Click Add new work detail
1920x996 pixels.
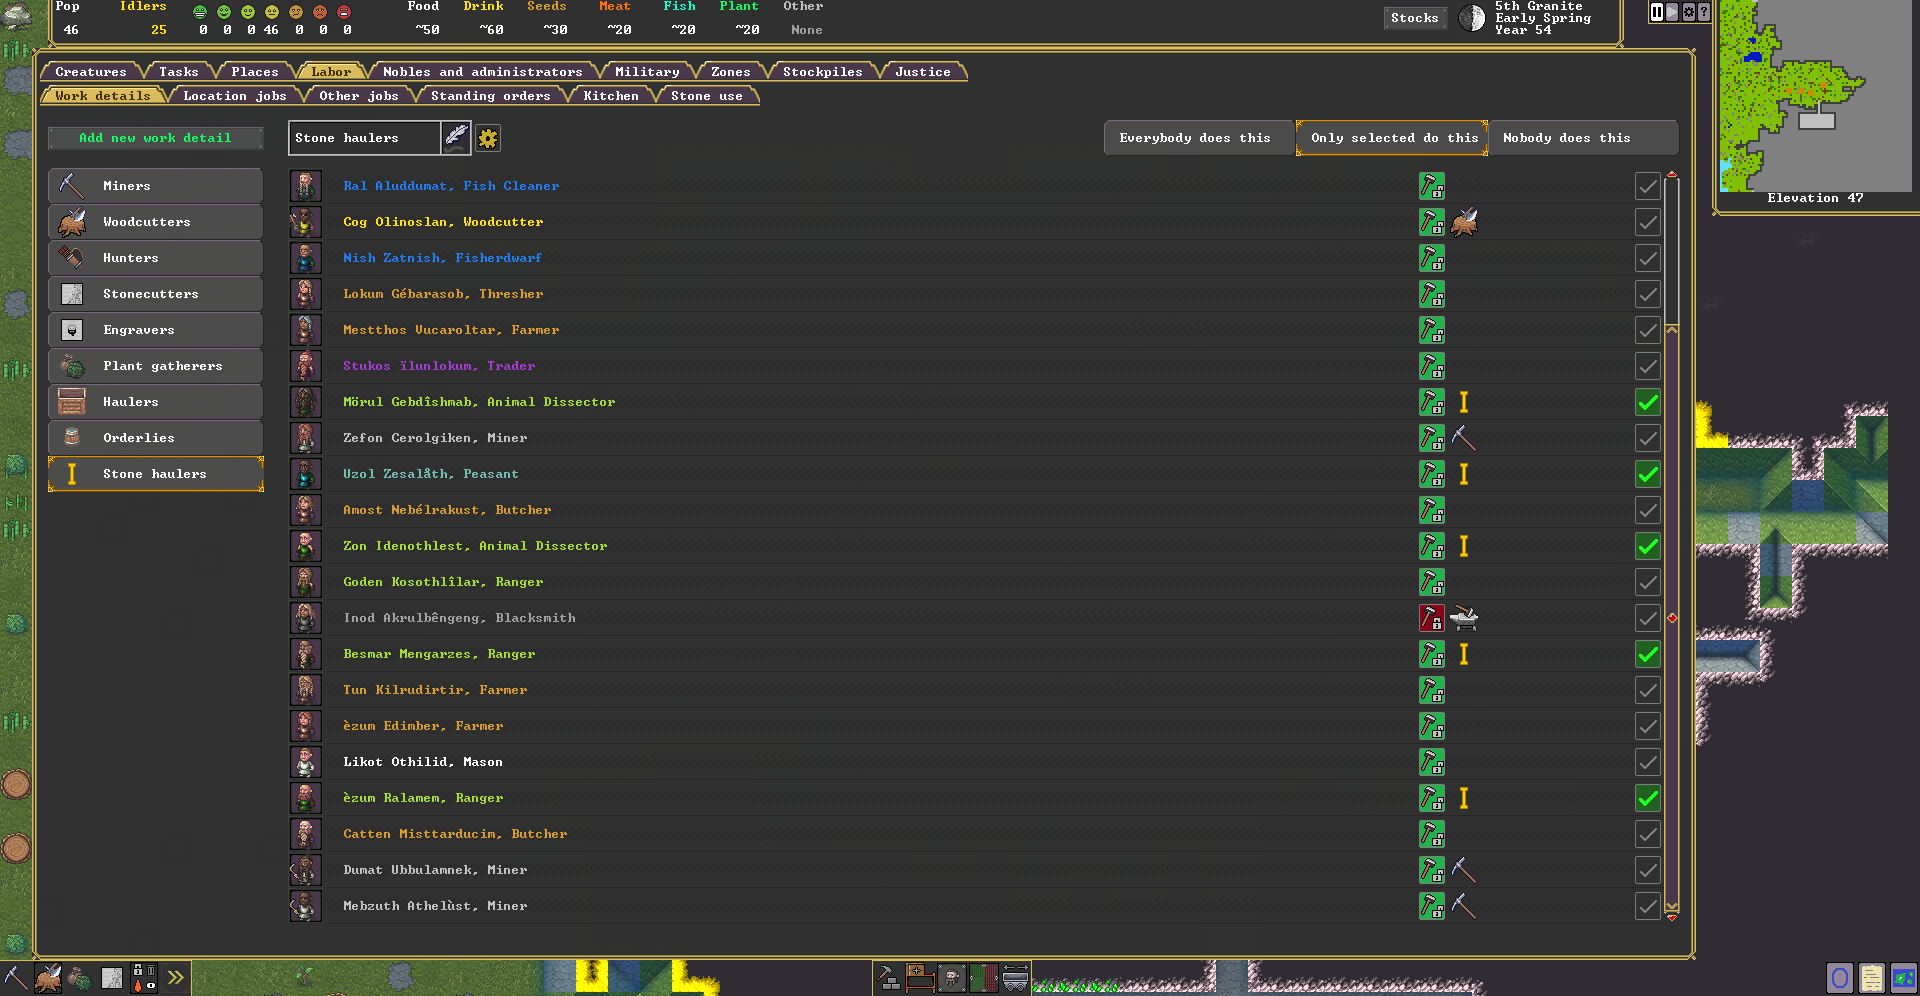[155, 138]
